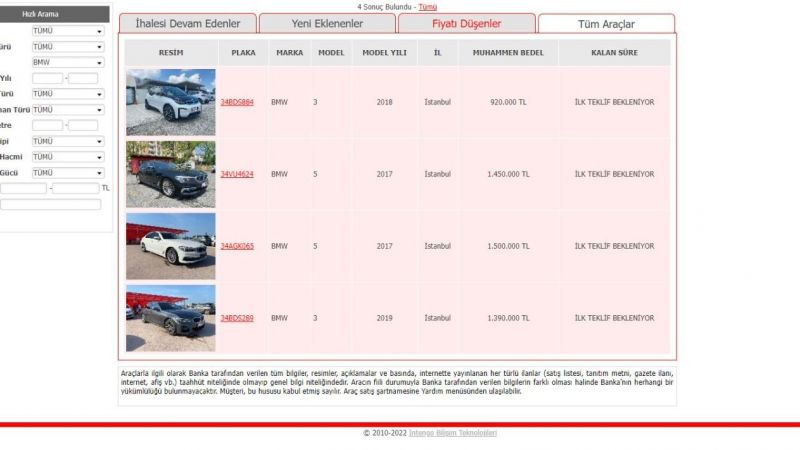Screen dimensions: 800x450
Task: Expand the TÜMÜ dropdown just above the BMW dropdown
Action: 68,46
